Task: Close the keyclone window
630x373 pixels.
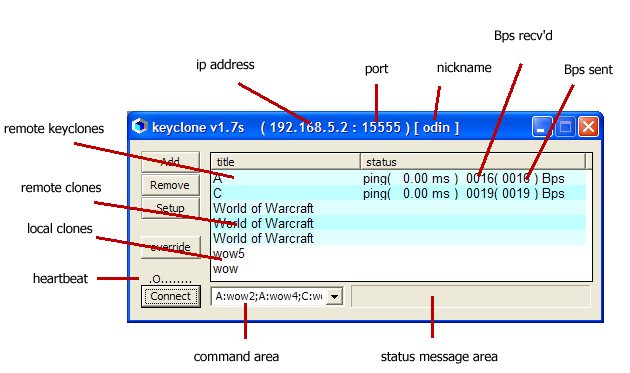Action: click(589, 127)
